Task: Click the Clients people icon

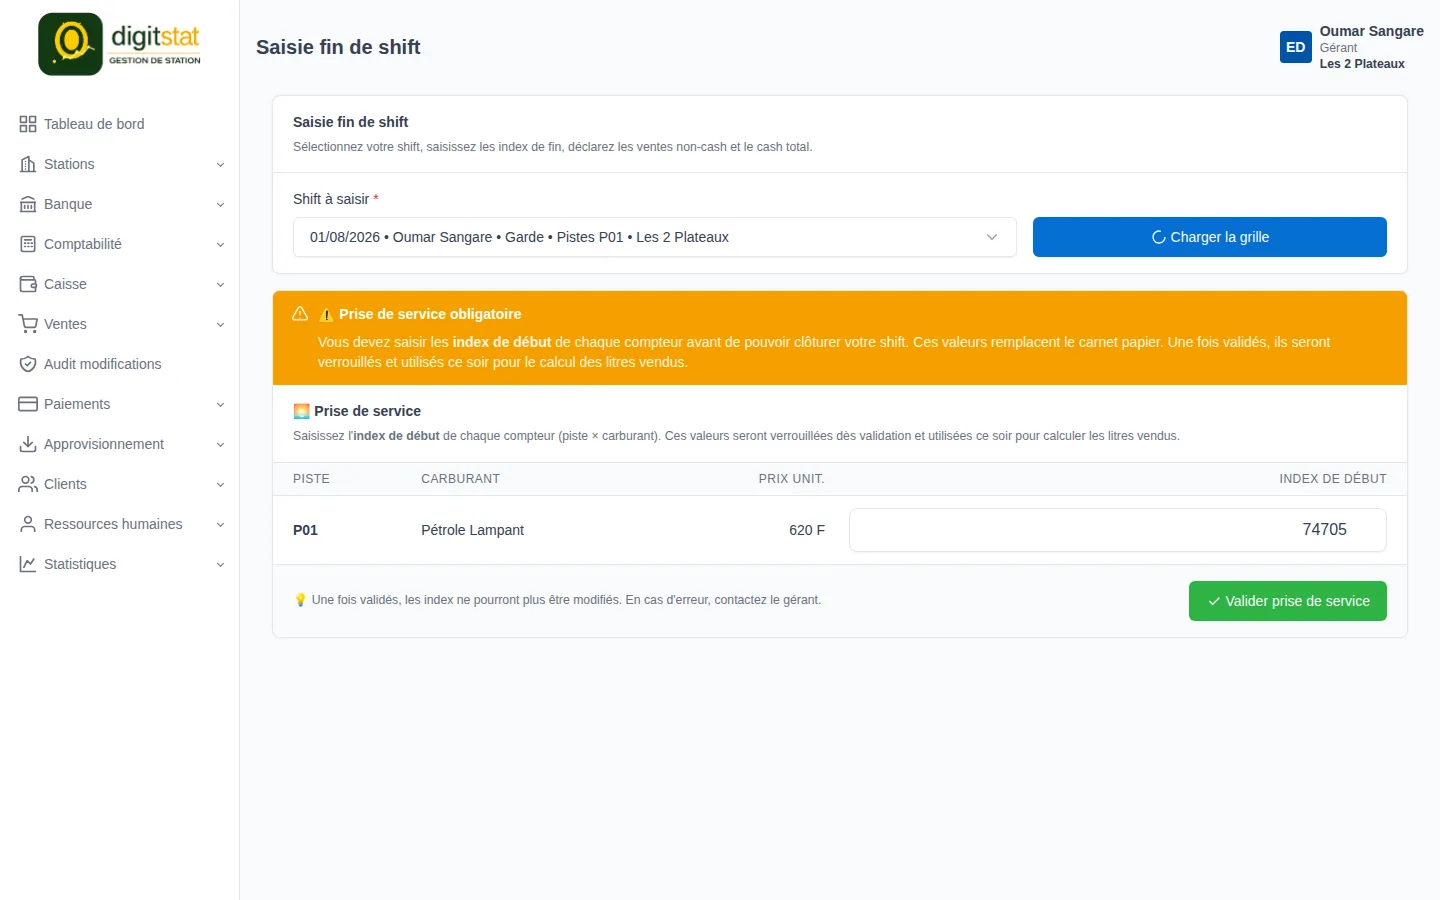Action: tap(28, 484)
